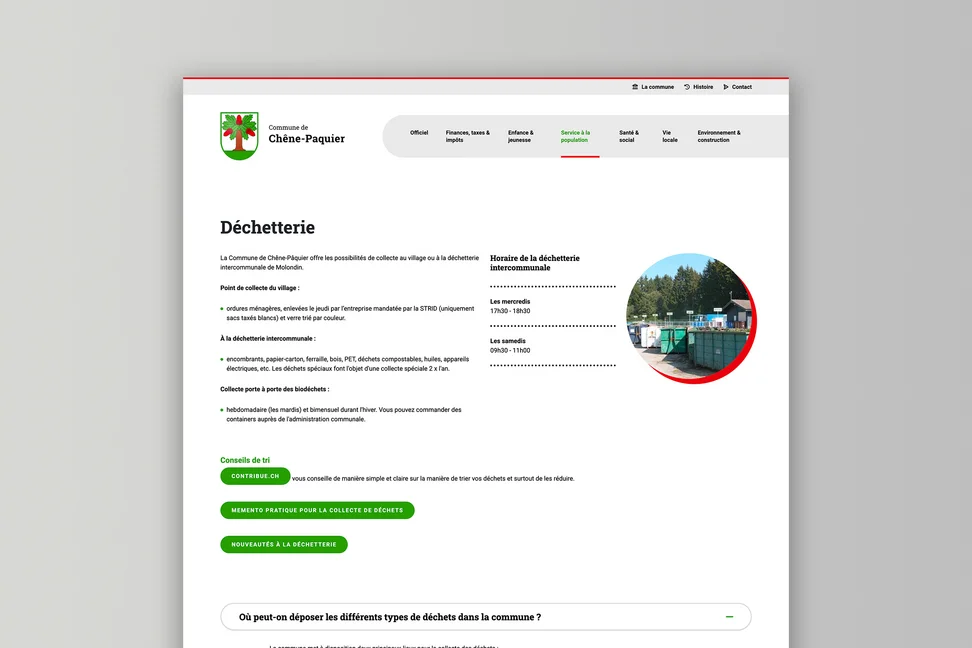Image resolution: width=972 pixels, height=648 pixels.
Task: Click the Chêne-Paquier coat of arms logo
Action: (x=239, y=136)
